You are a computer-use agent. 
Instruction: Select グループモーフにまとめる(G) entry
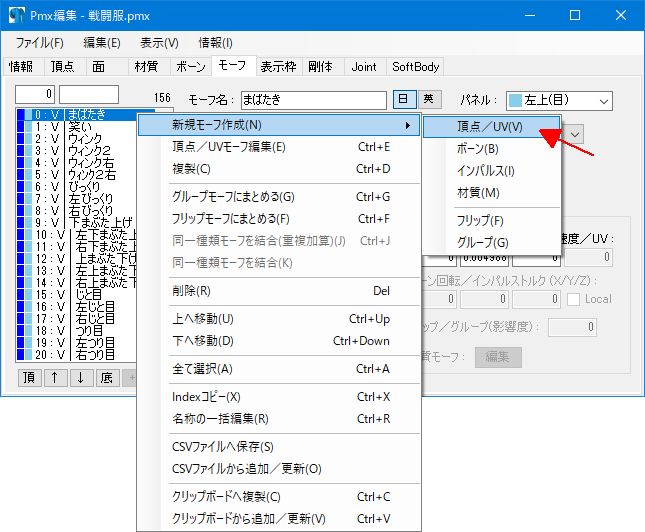click(x=279, y=197)
